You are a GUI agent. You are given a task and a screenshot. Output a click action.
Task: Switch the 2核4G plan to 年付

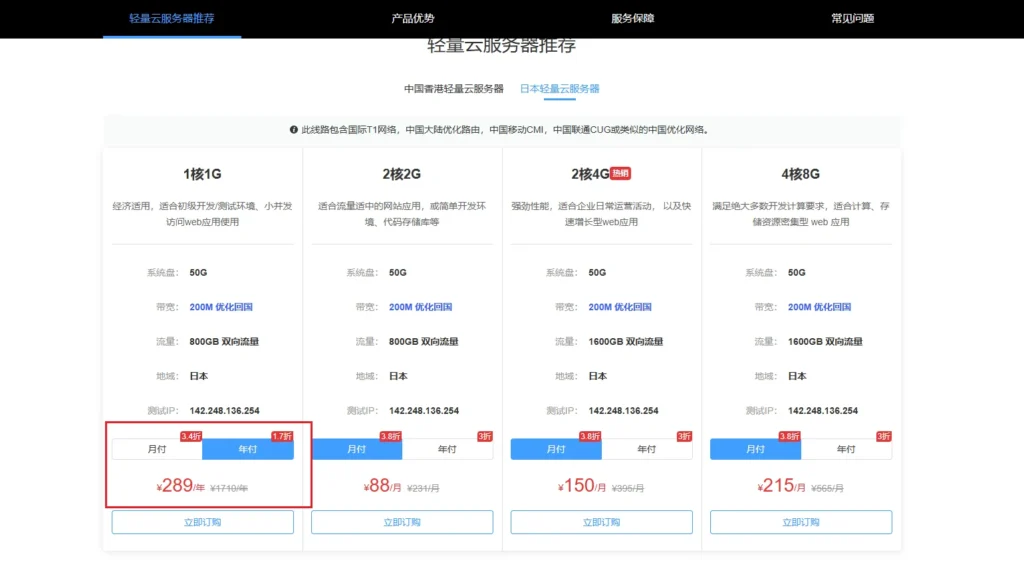click(x=647, y=450)
